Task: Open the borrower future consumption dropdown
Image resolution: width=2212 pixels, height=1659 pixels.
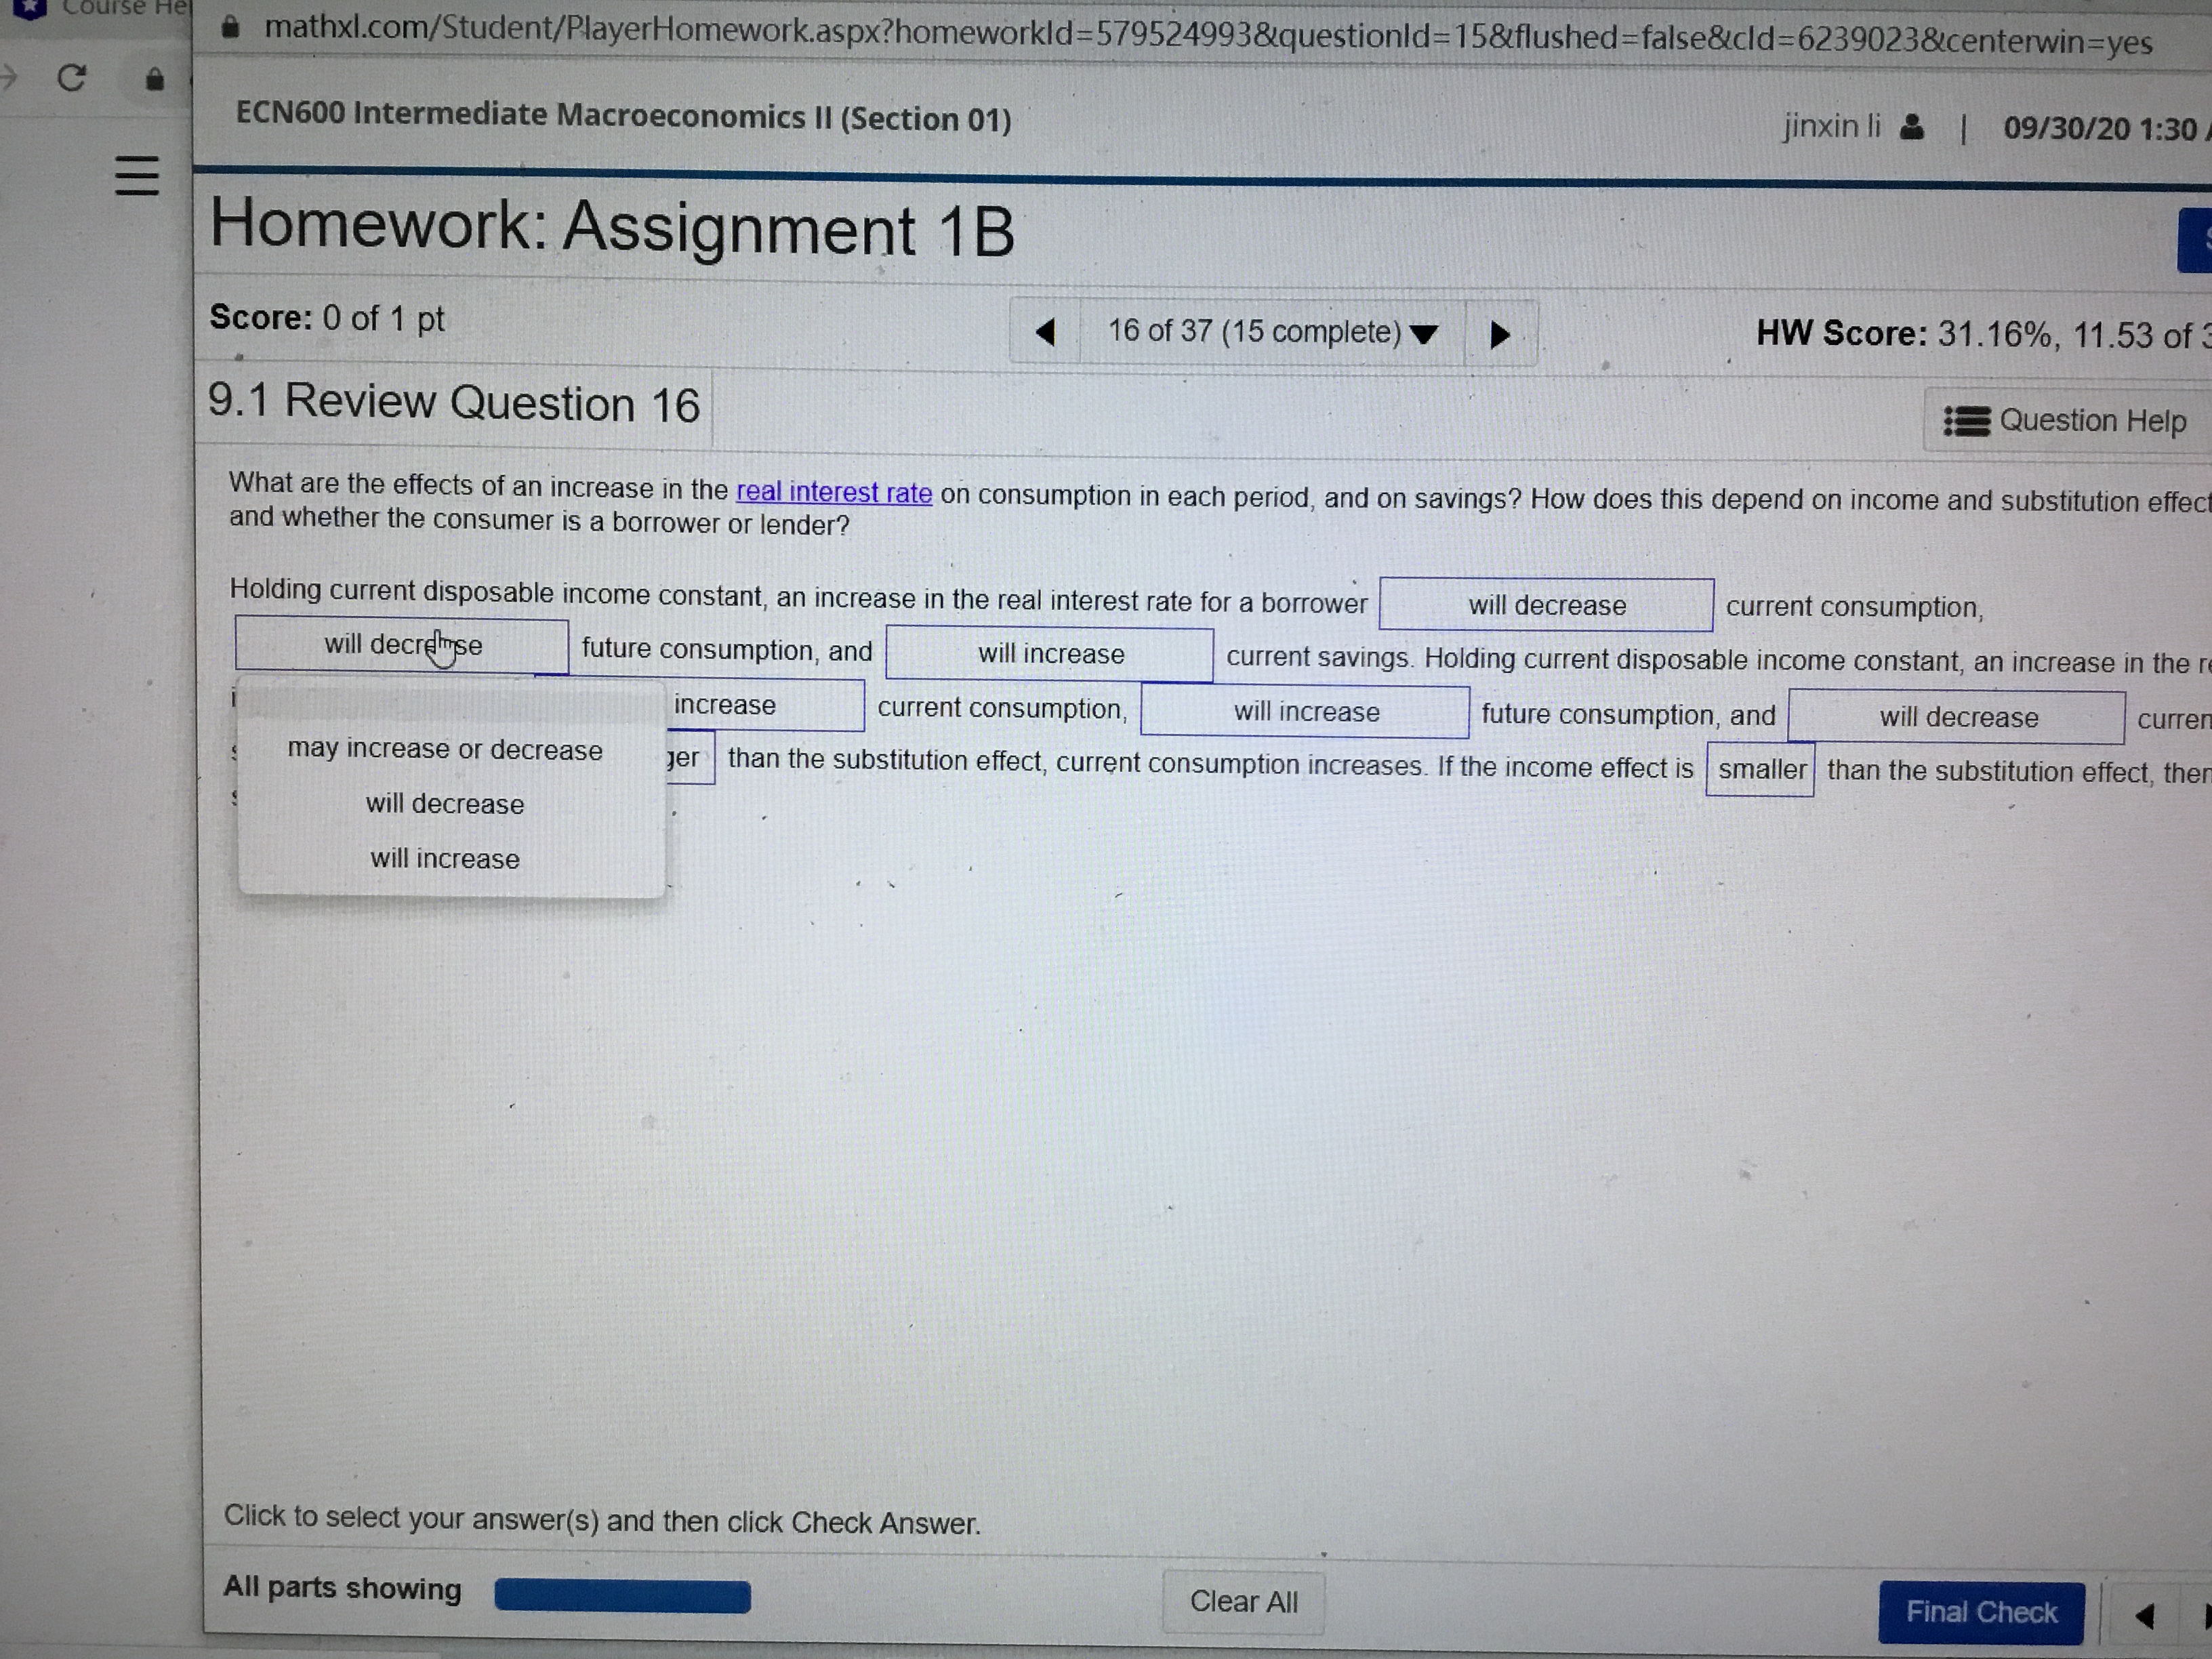Action: click(x=402, y=645)
